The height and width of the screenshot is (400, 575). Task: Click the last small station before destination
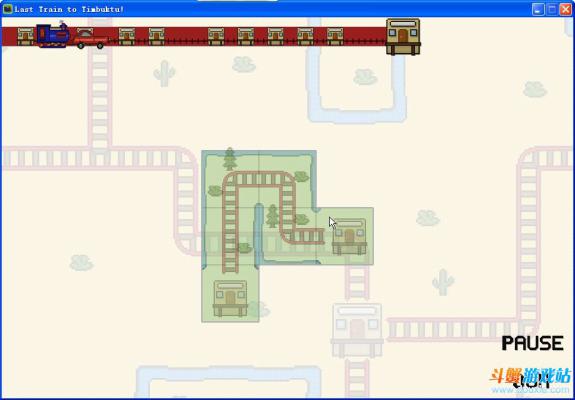click(x=335, y=36)
